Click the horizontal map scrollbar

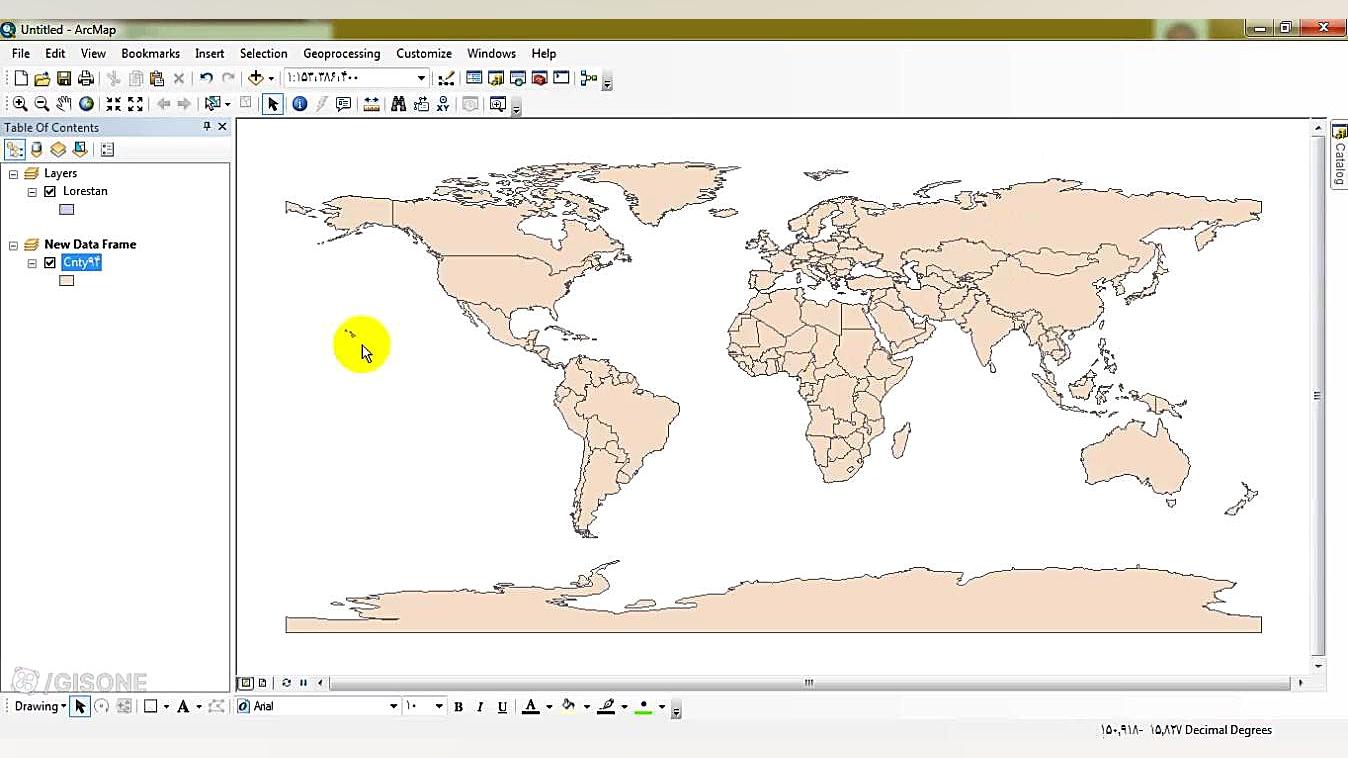pyautogui.click(x=807, y=682)
